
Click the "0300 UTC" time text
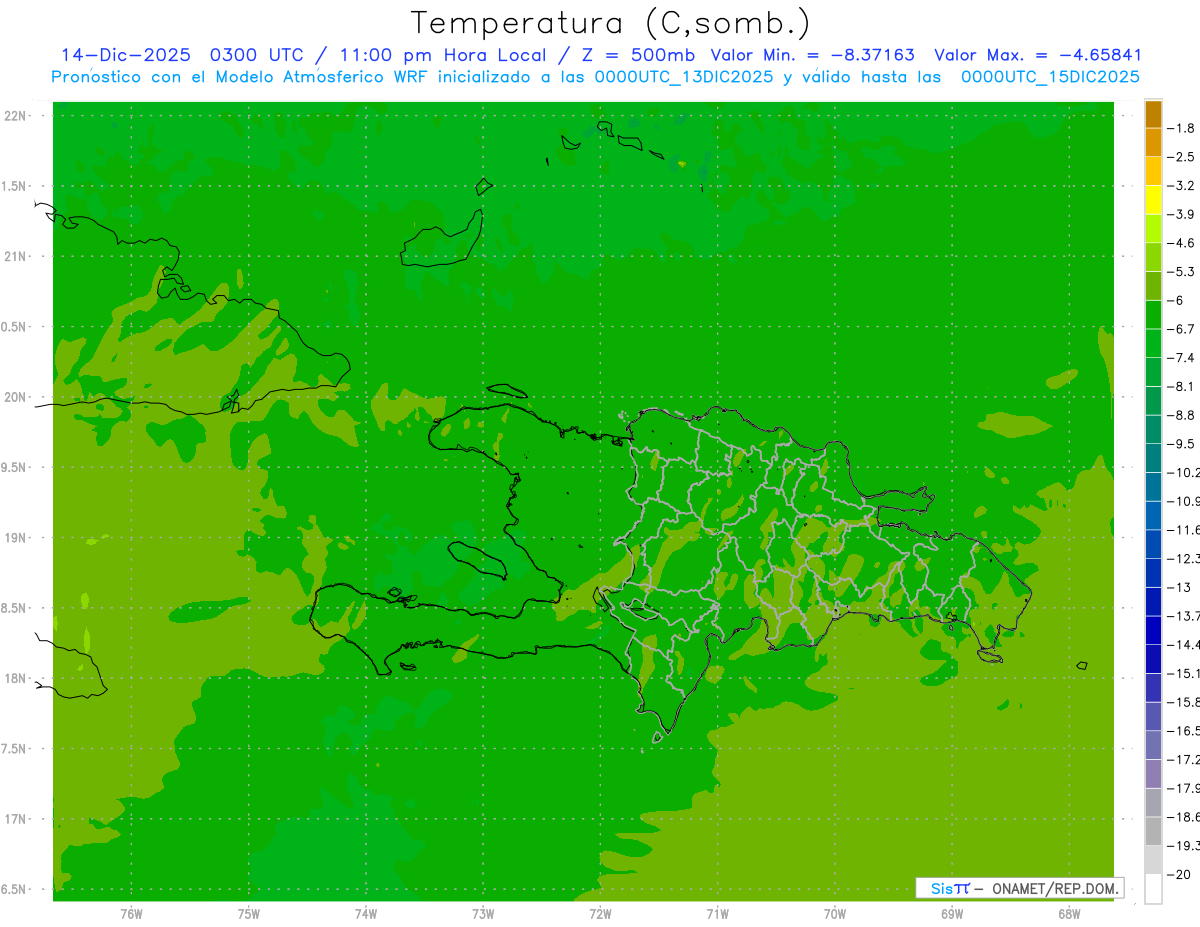[x=257, y=55]
